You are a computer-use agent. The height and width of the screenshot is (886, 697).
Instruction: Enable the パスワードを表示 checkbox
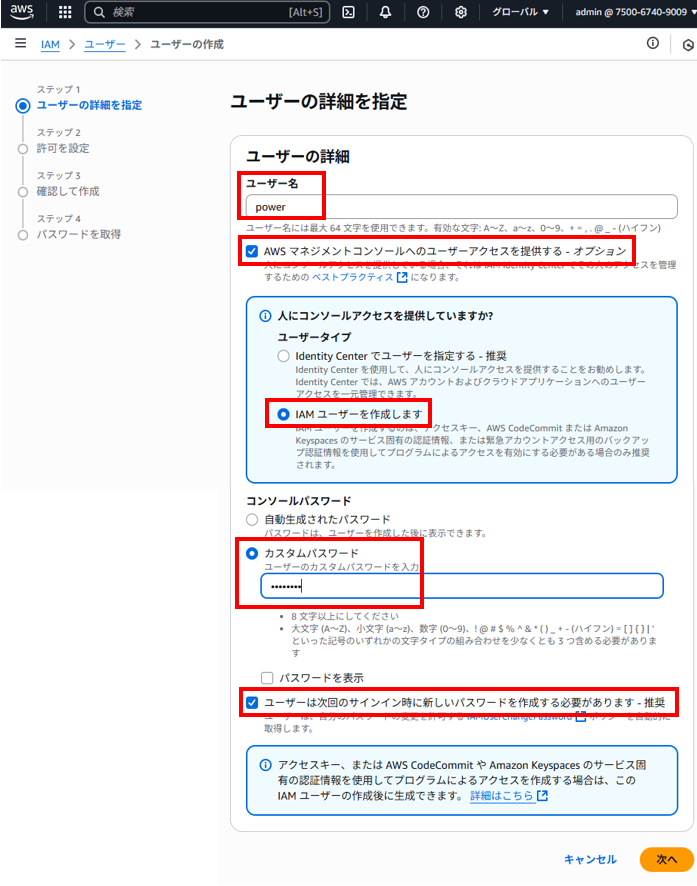pos(267,677)
